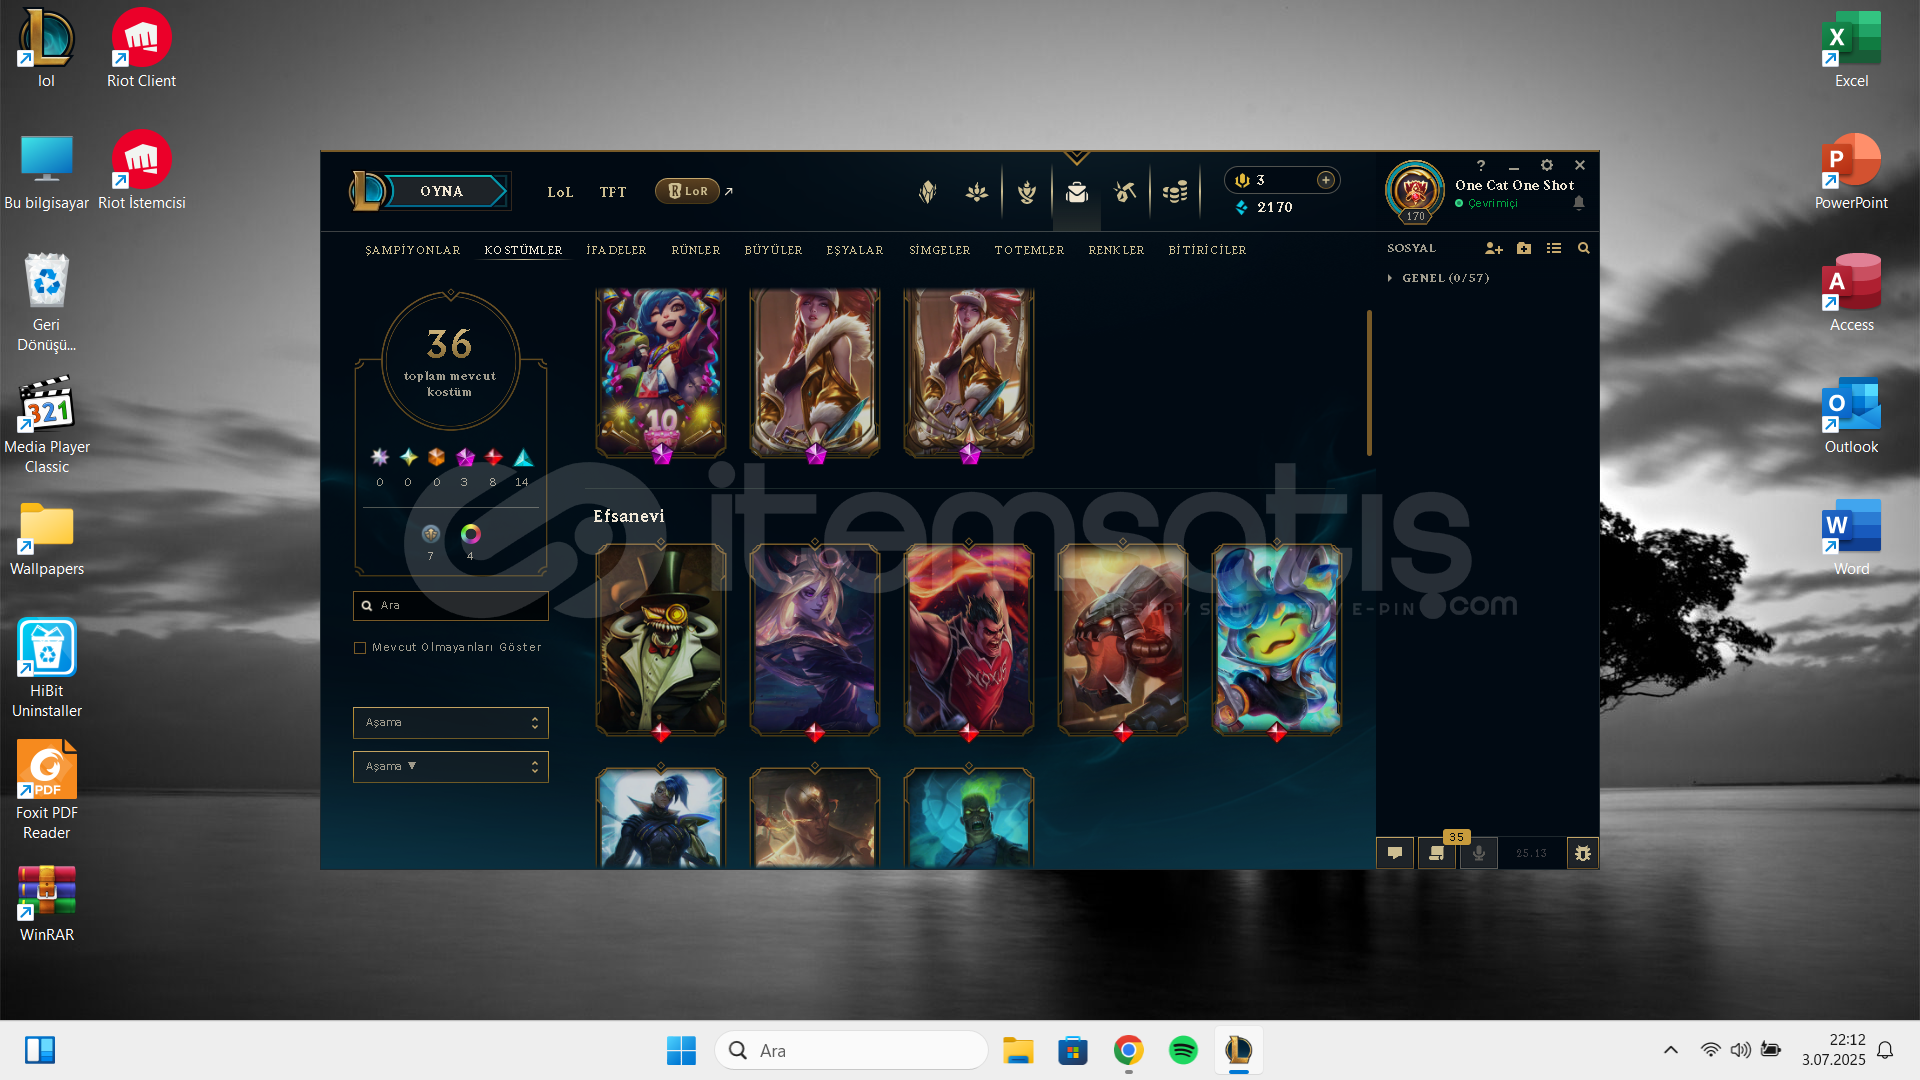Click the add friend icon in Sosyal panel
Screen dimensions: 1920x1080
click(1494, 248)
